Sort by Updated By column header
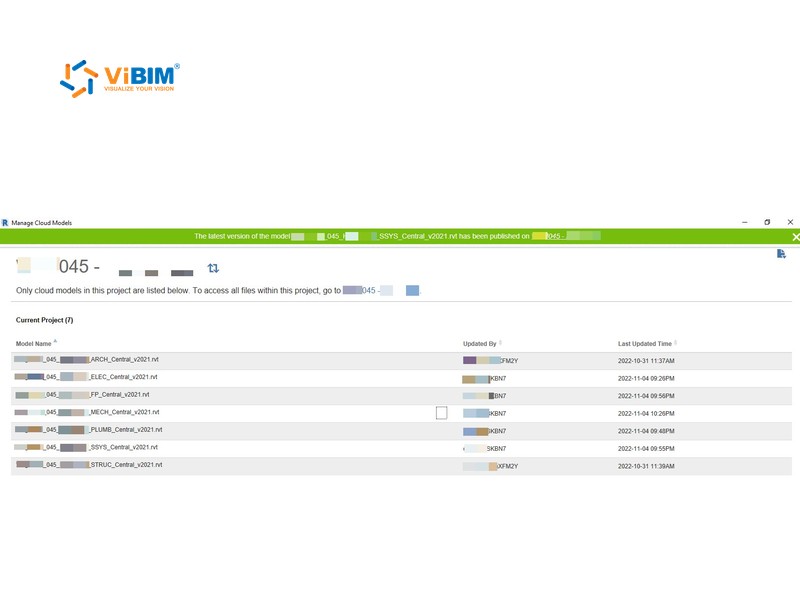 (480, 344)
